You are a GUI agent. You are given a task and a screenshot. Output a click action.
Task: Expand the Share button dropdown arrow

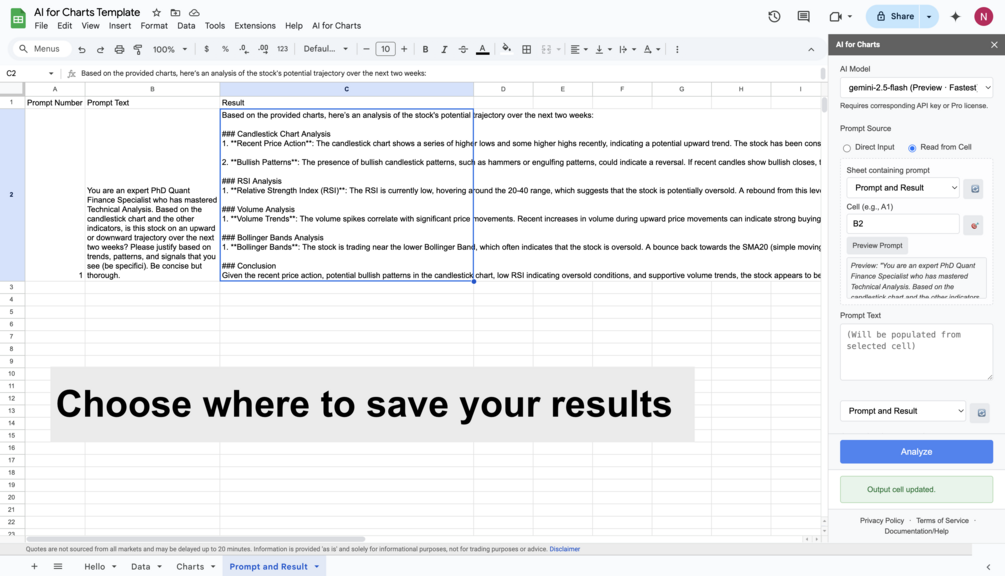click(x=929, y=17)
